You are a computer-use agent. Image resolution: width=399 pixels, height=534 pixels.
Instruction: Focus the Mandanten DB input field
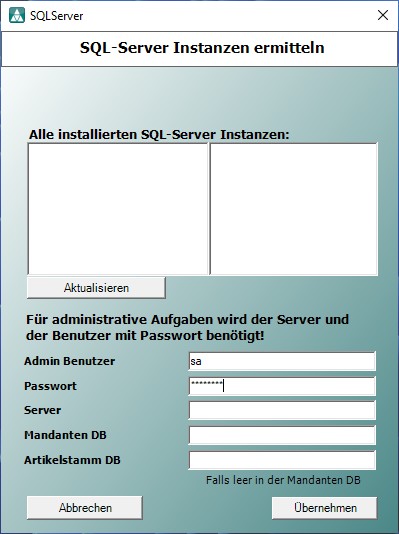pos(282,435)
